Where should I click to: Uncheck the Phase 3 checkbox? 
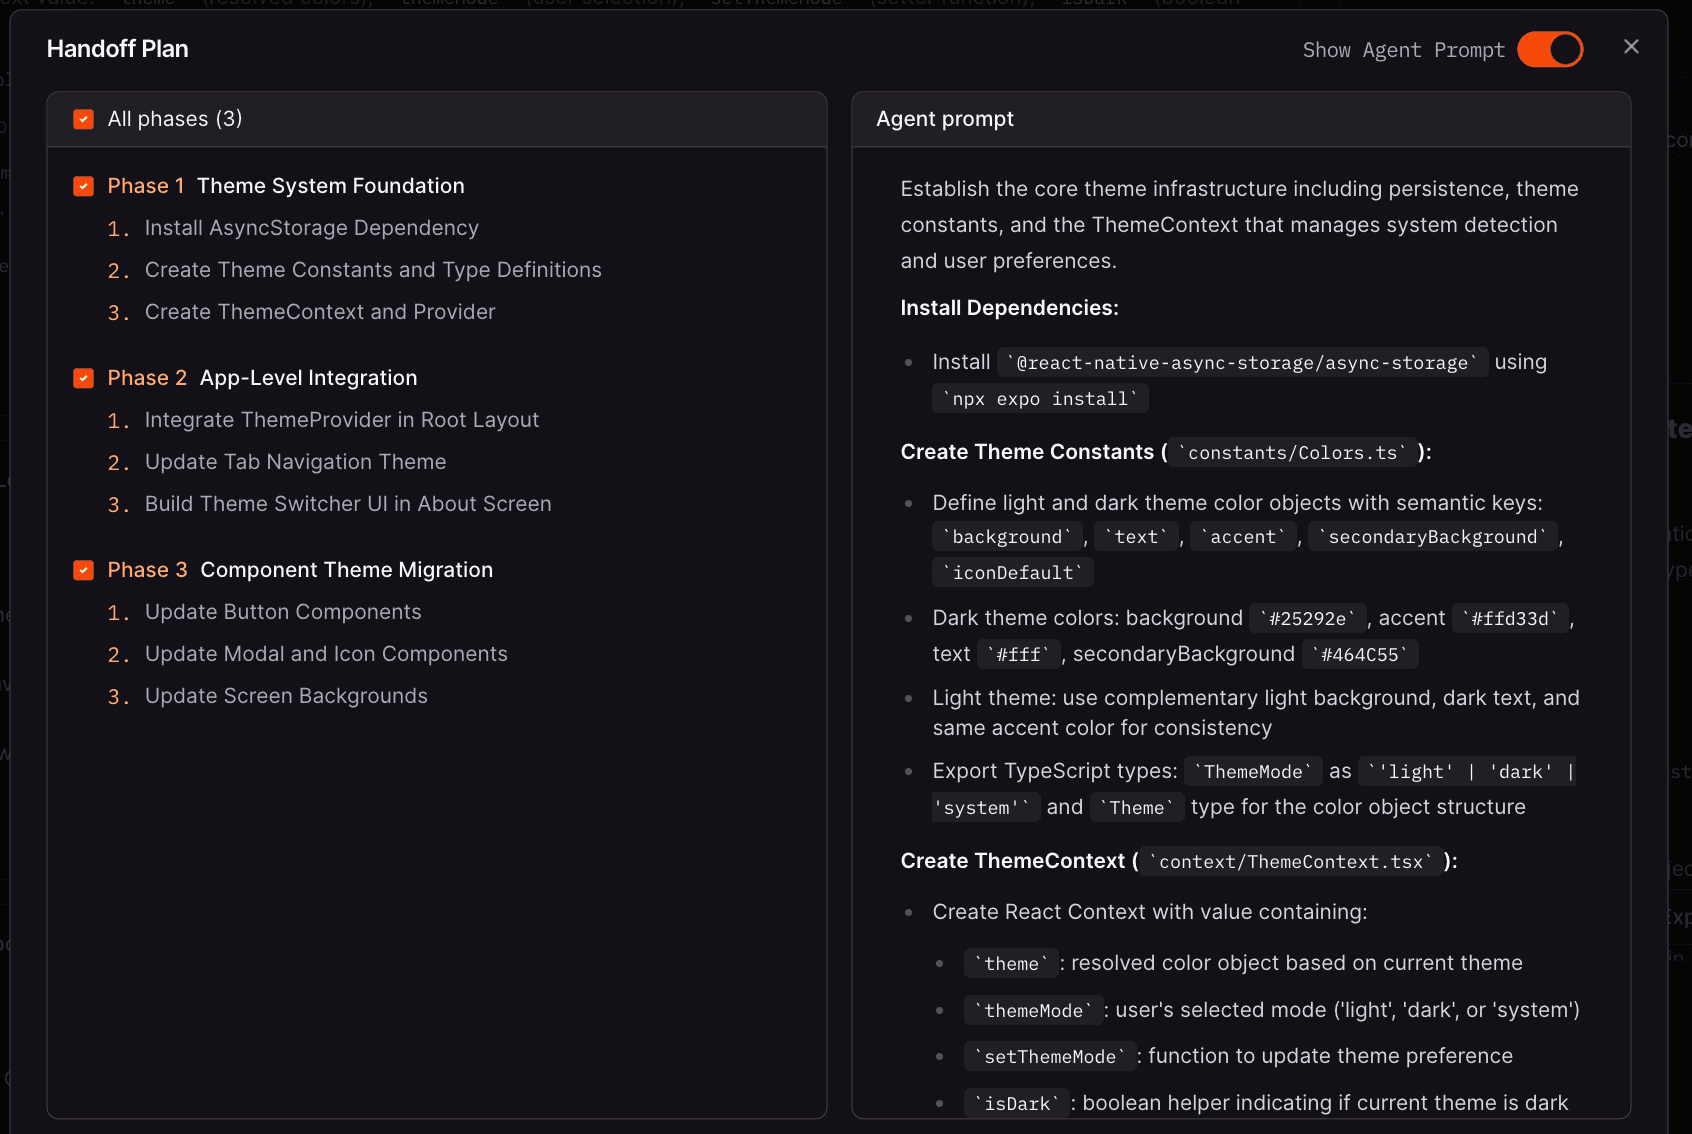pyautogui.click(x=84, y=570)
